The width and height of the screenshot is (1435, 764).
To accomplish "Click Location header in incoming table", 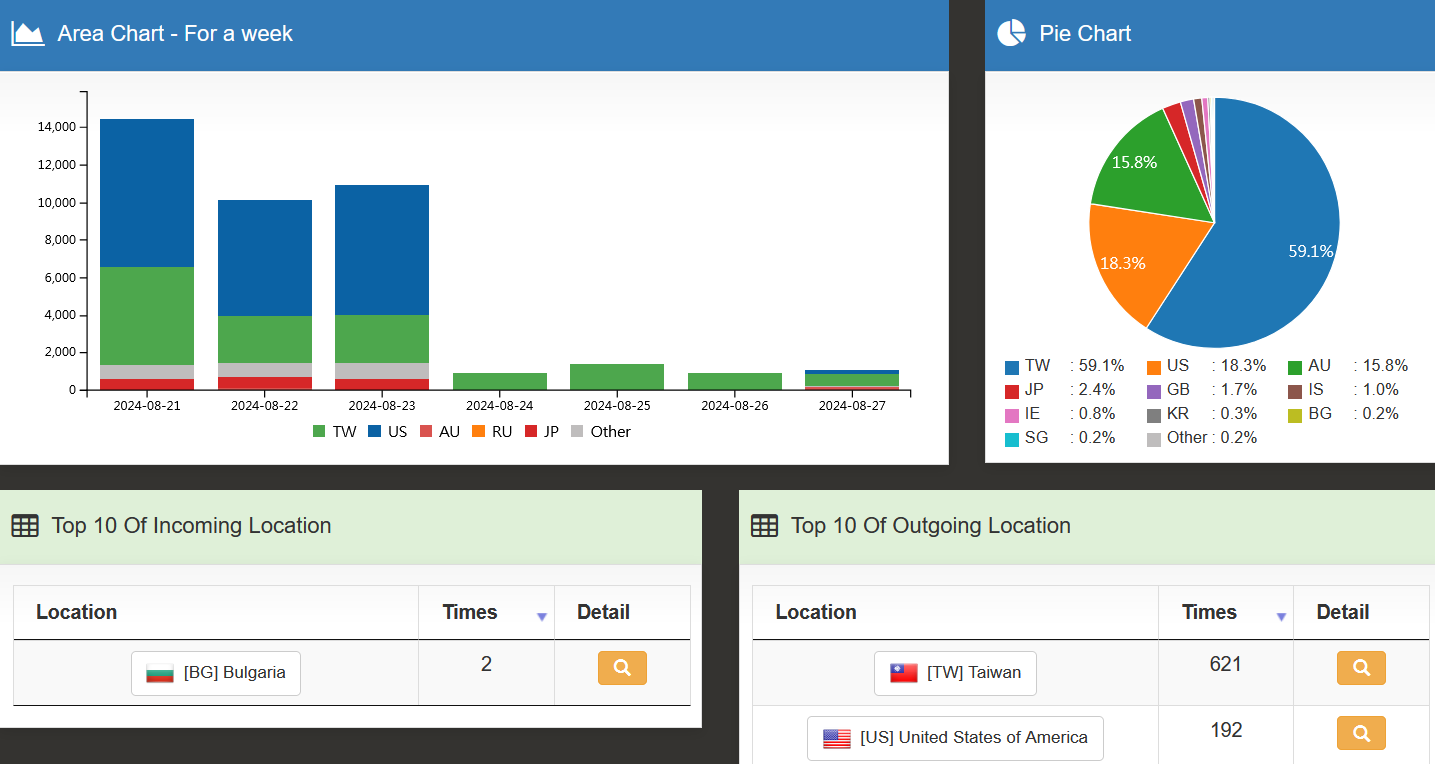I will 76,612.
